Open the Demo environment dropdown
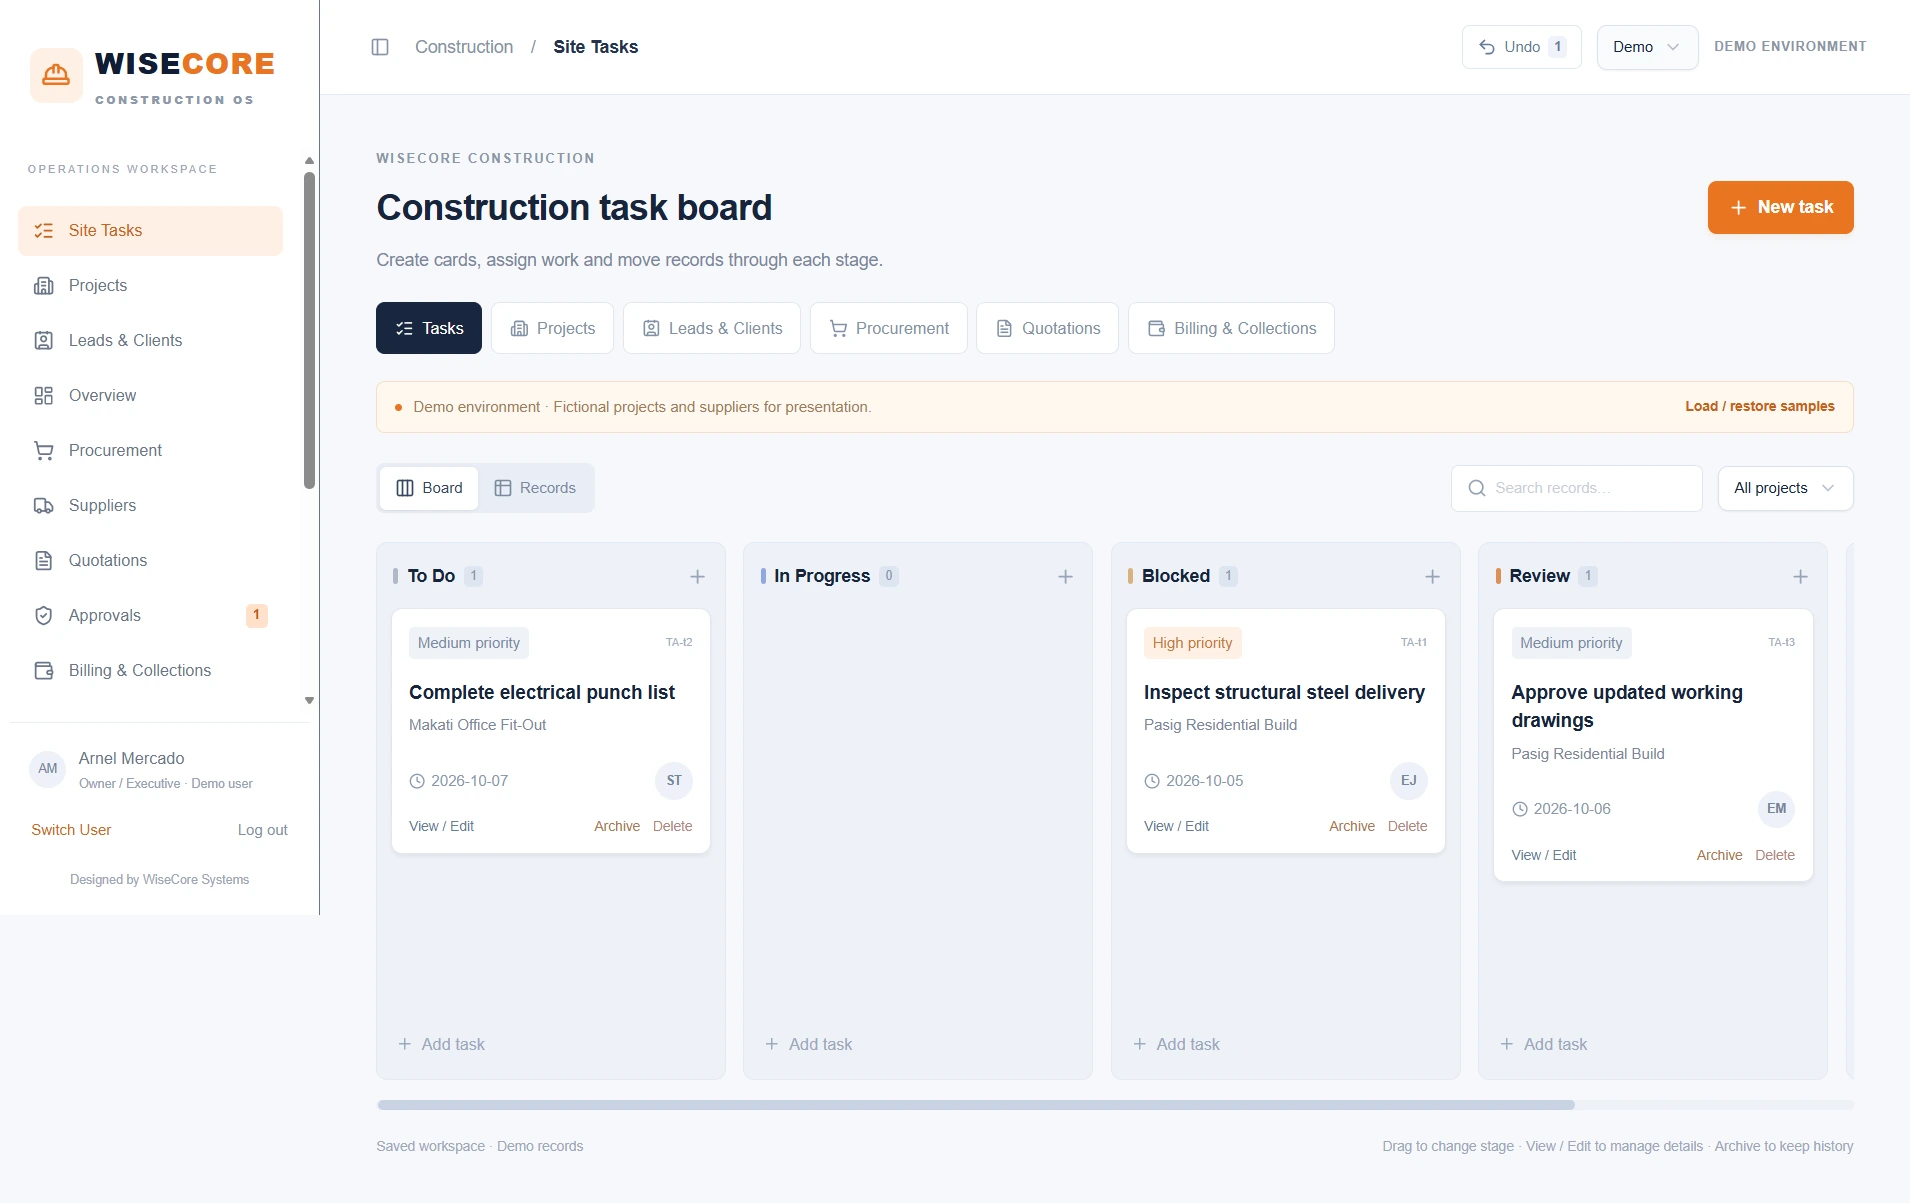 pos(1647,47)
